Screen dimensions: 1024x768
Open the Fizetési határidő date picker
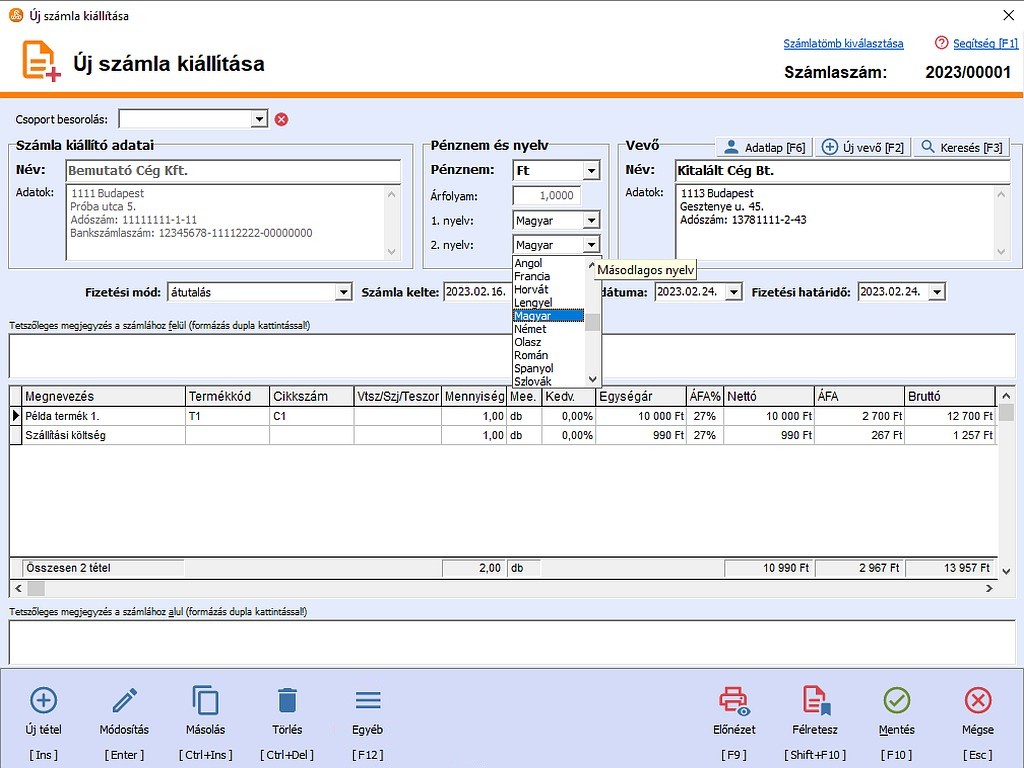tap(936, 292)
